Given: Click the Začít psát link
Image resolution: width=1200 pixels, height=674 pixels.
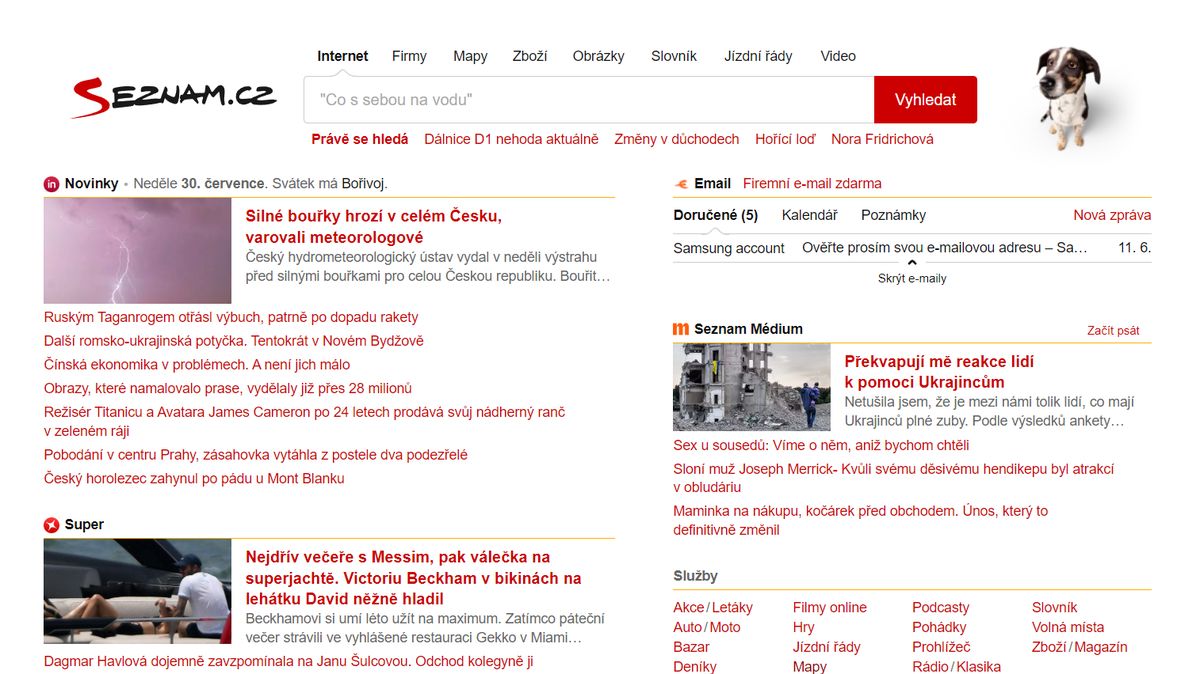Looking at the screenshot, I should [1113, 330].
